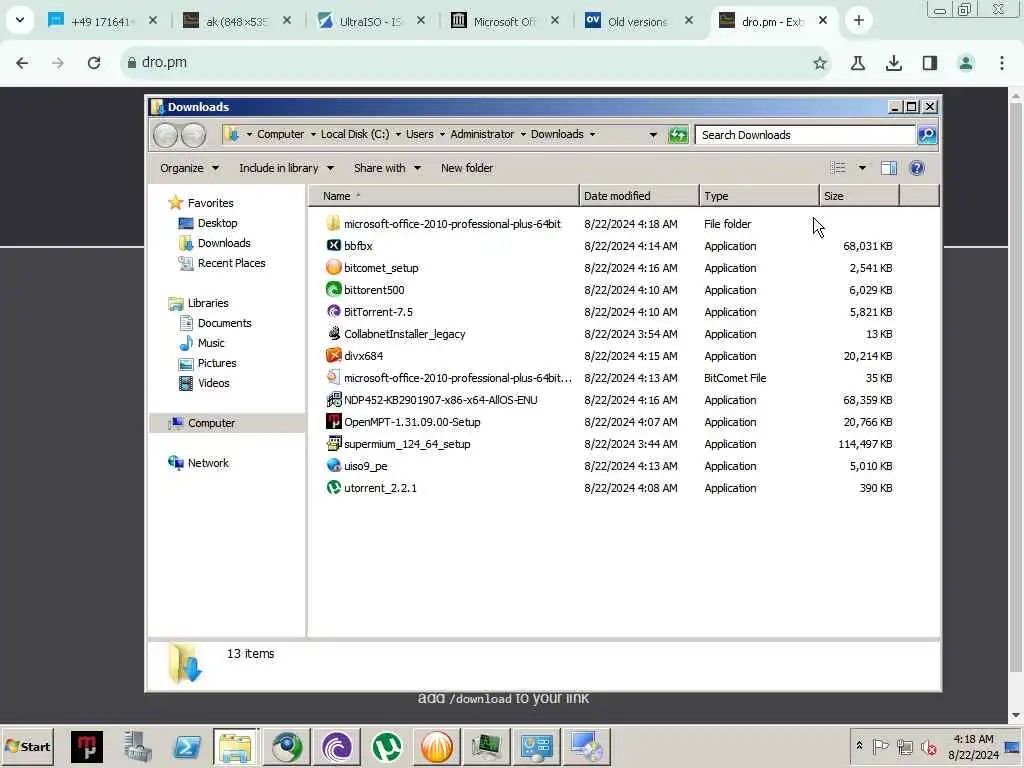This screenshot has width=1024, height=768.
Task: Select the utorrent_2.2.1 icon
Action: tap(334, 487)
